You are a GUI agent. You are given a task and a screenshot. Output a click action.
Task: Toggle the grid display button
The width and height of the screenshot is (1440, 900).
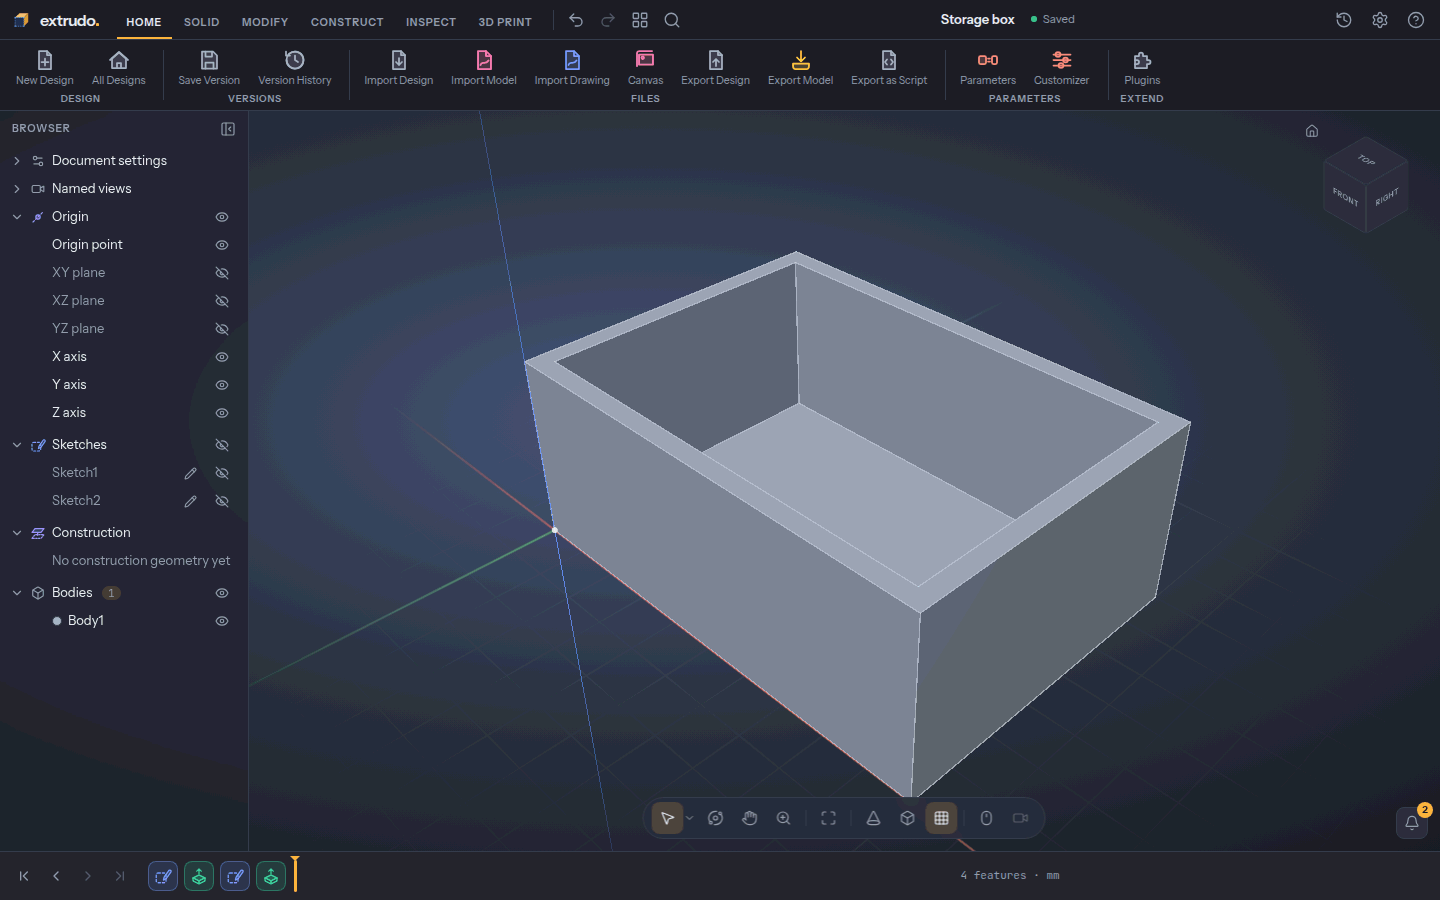coord(941,818)
